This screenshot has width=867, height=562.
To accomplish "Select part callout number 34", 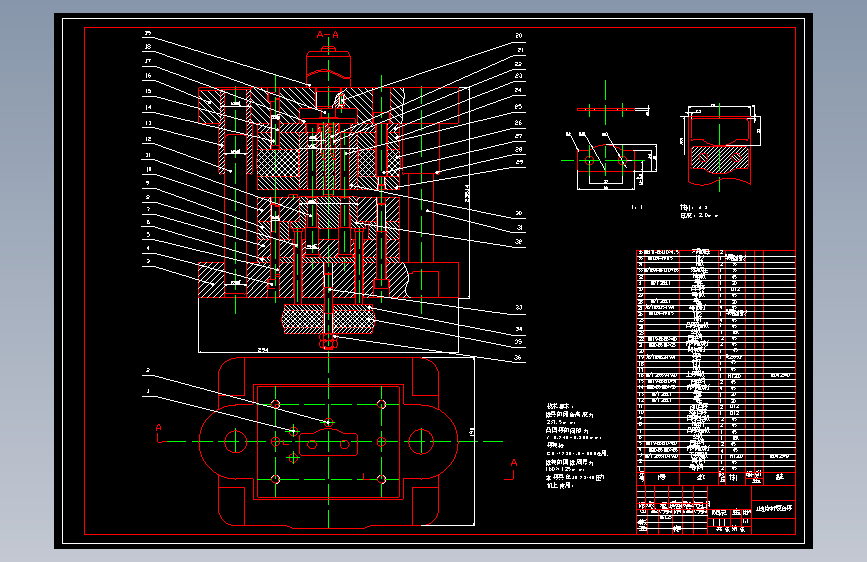I will point(519,329).
